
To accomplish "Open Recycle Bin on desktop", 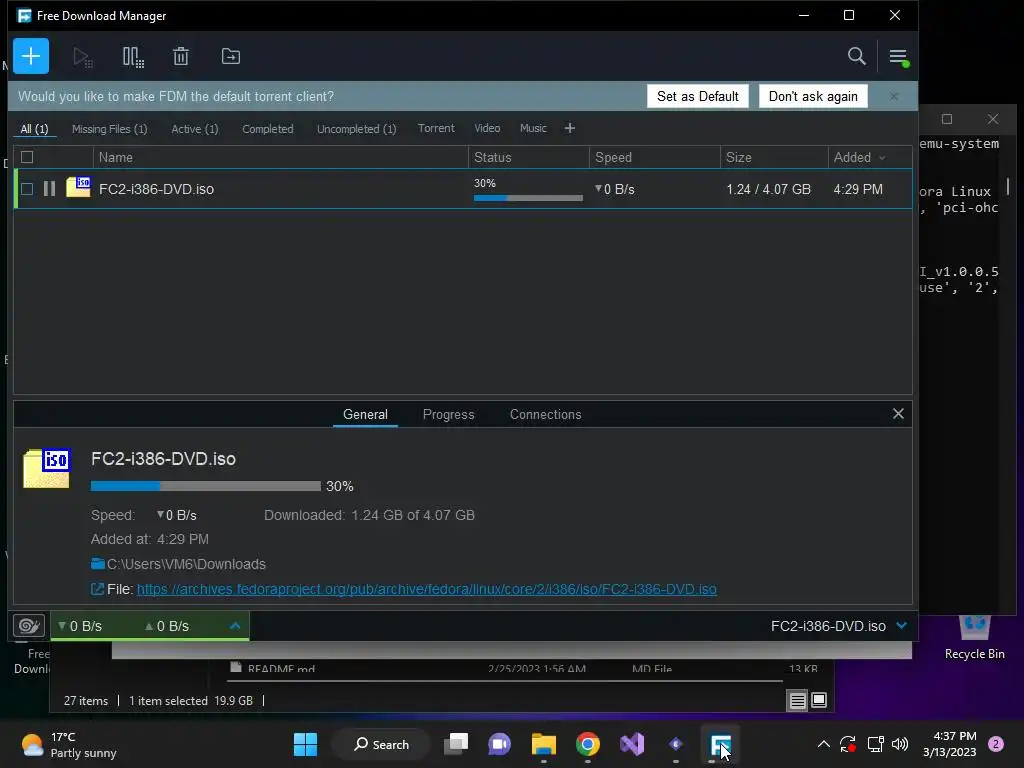I will pos(974,637).
